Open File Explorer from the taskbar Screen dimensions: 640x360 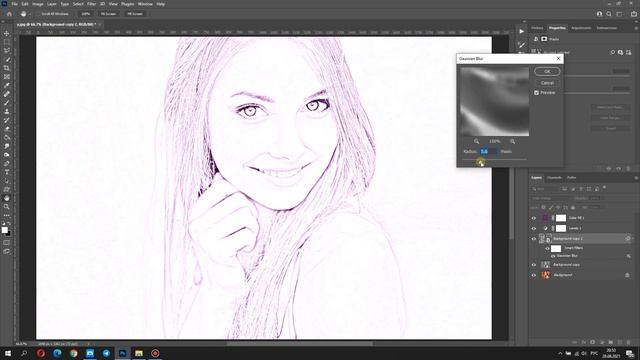pyautogui.click(x=139, y=353)
